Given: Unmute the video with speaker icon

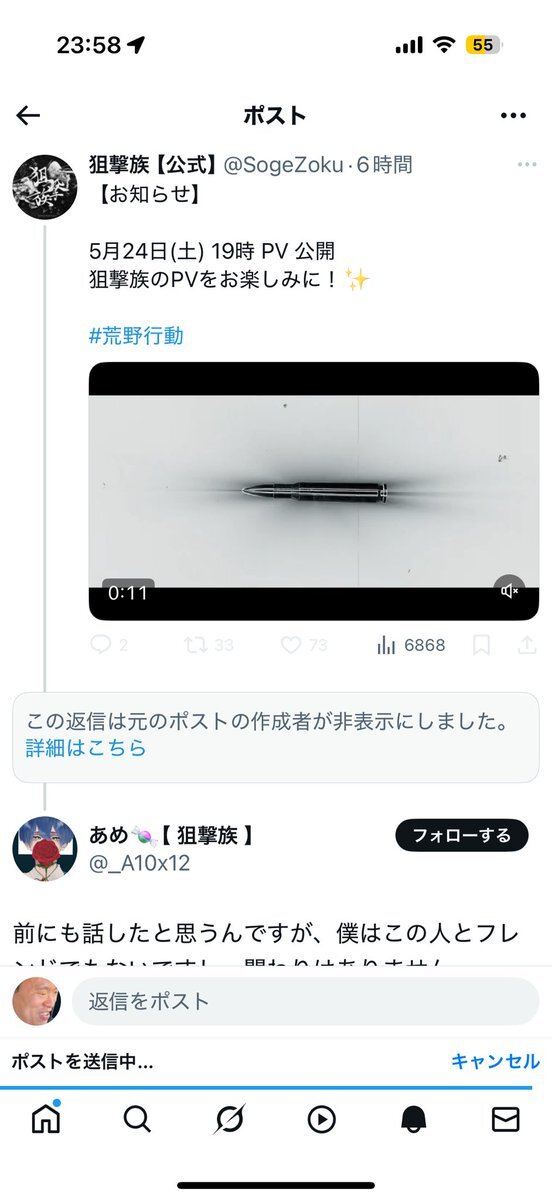Looking at the screenshot, I should (x=510, y=591).
